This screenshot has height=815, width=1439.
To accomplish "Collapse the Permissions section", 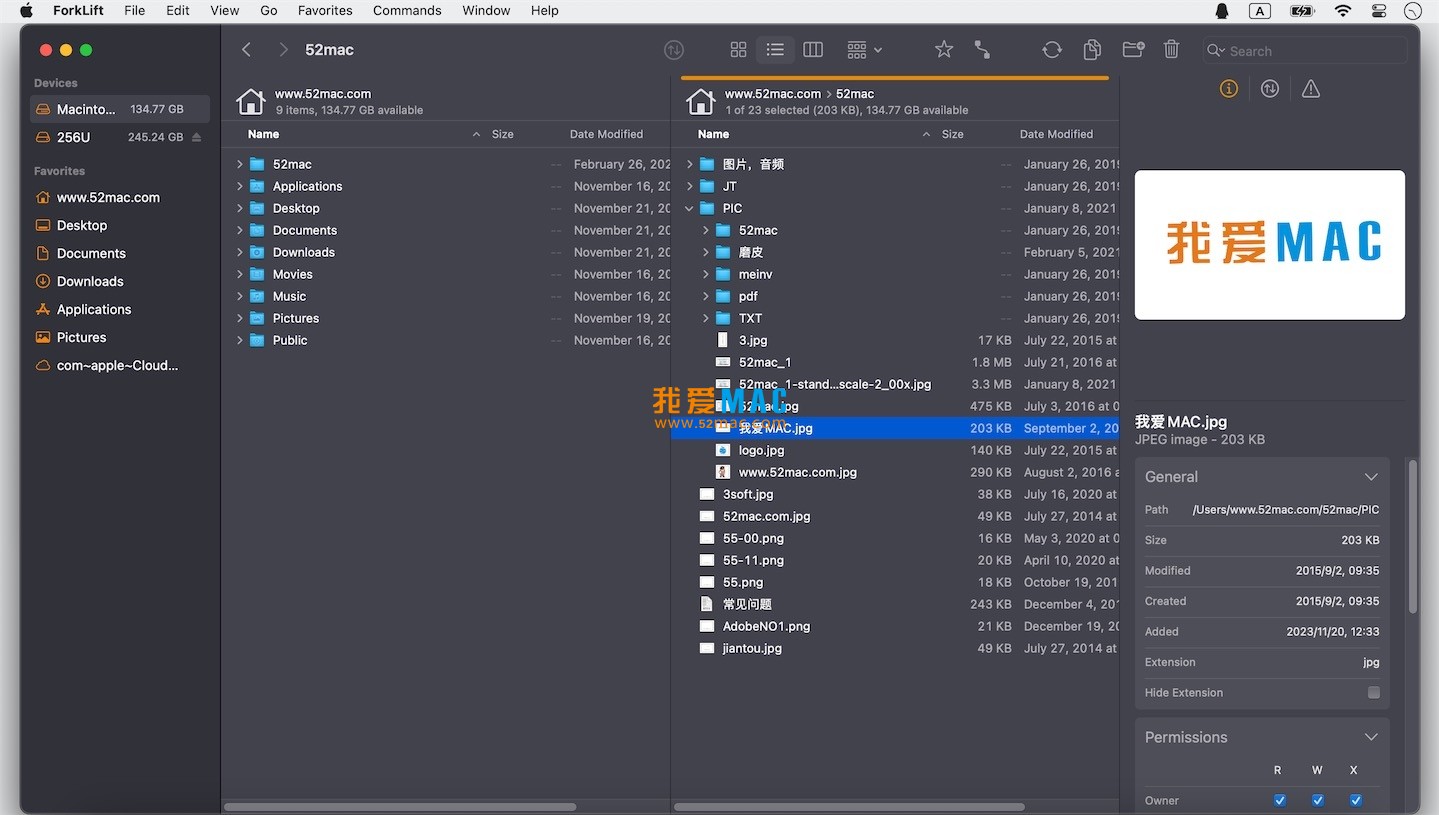I will [1371, 737].
